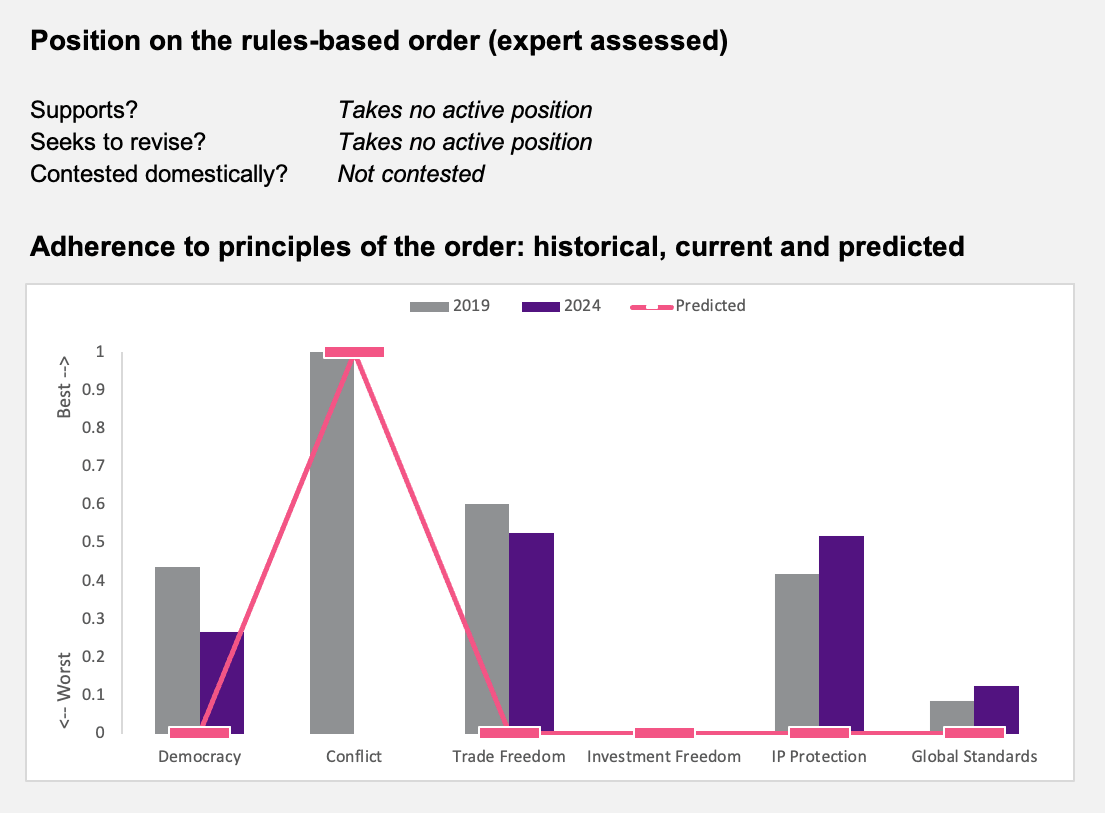Select the 2024 IP Protection bar

point(841,635)
